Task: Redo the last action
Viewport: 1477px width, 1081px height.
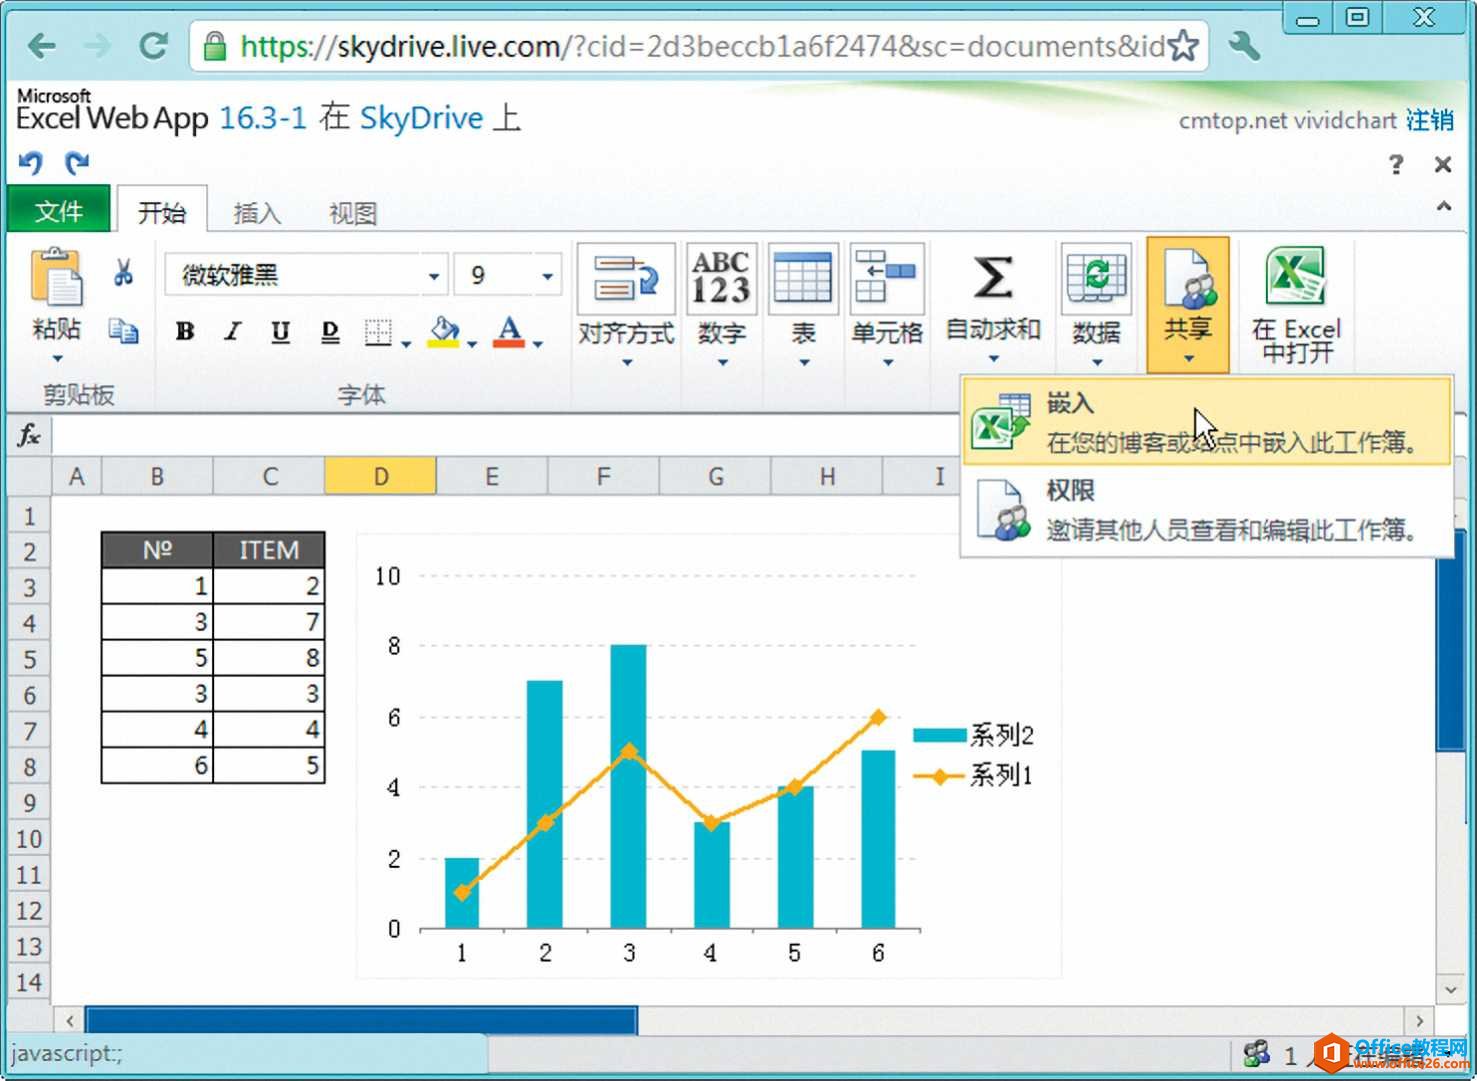Action: pyautogui.click(x=77, y=162)
